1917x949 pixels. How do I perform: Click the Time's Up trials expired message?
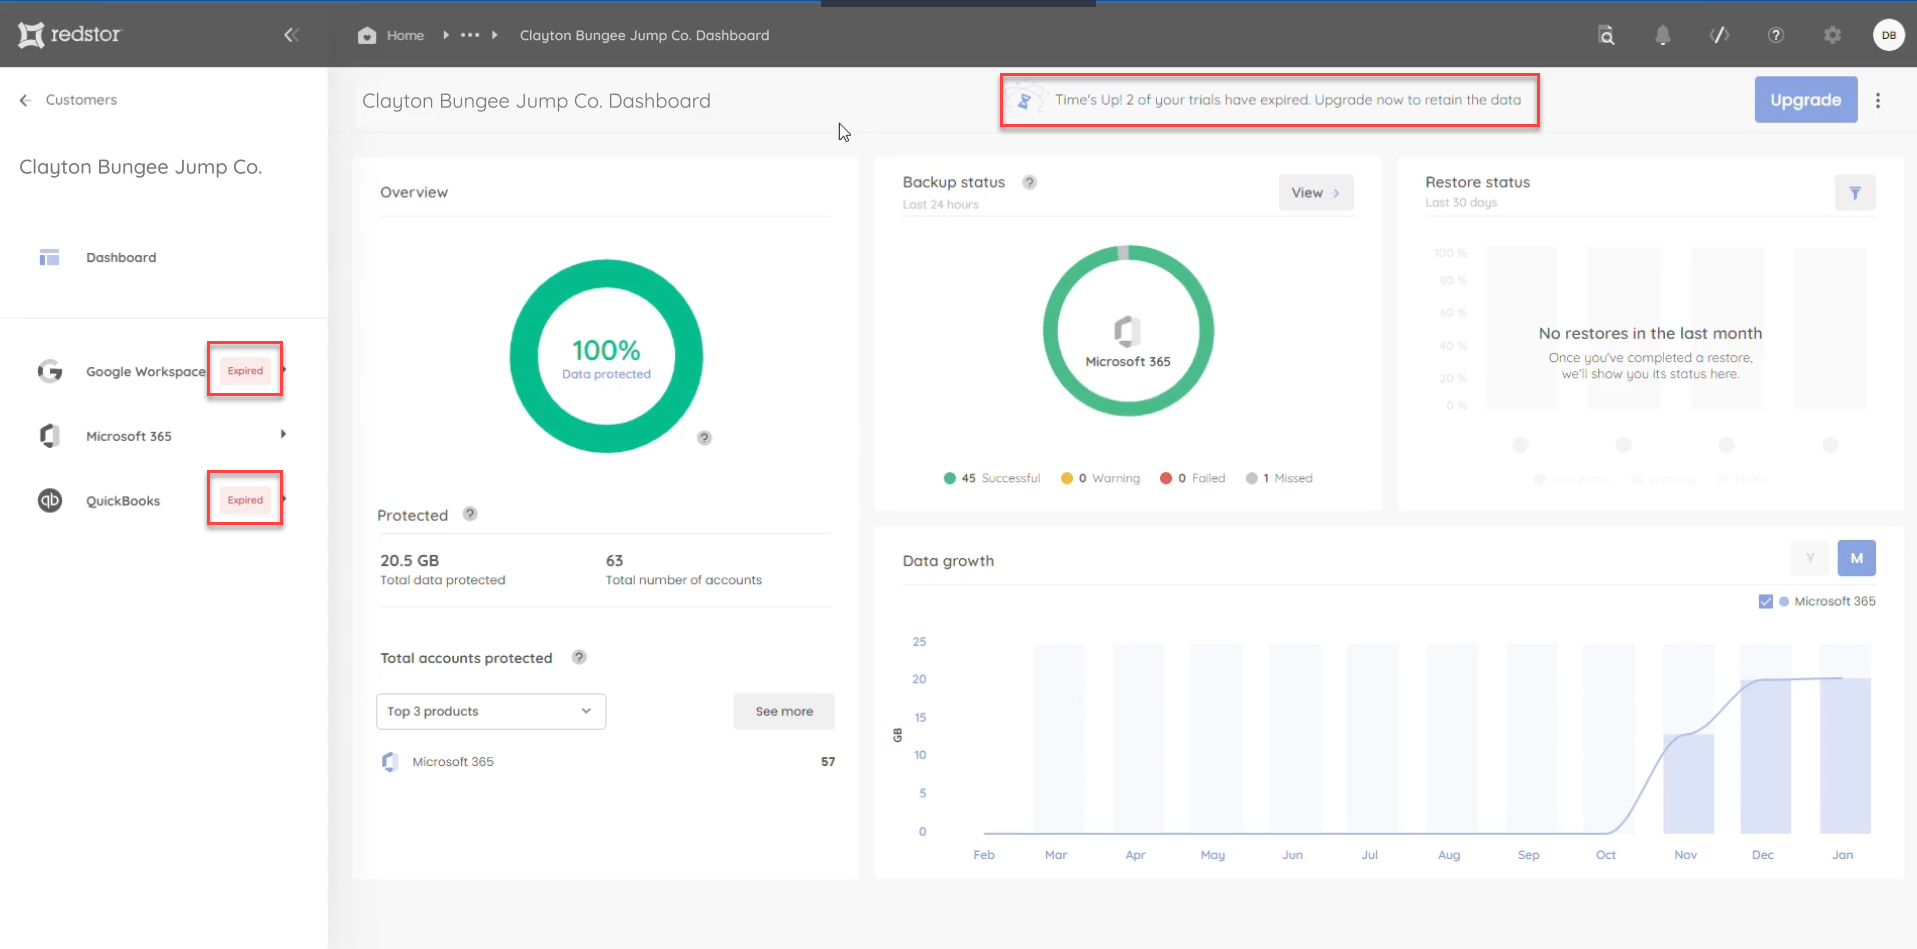click(1288, 100)
